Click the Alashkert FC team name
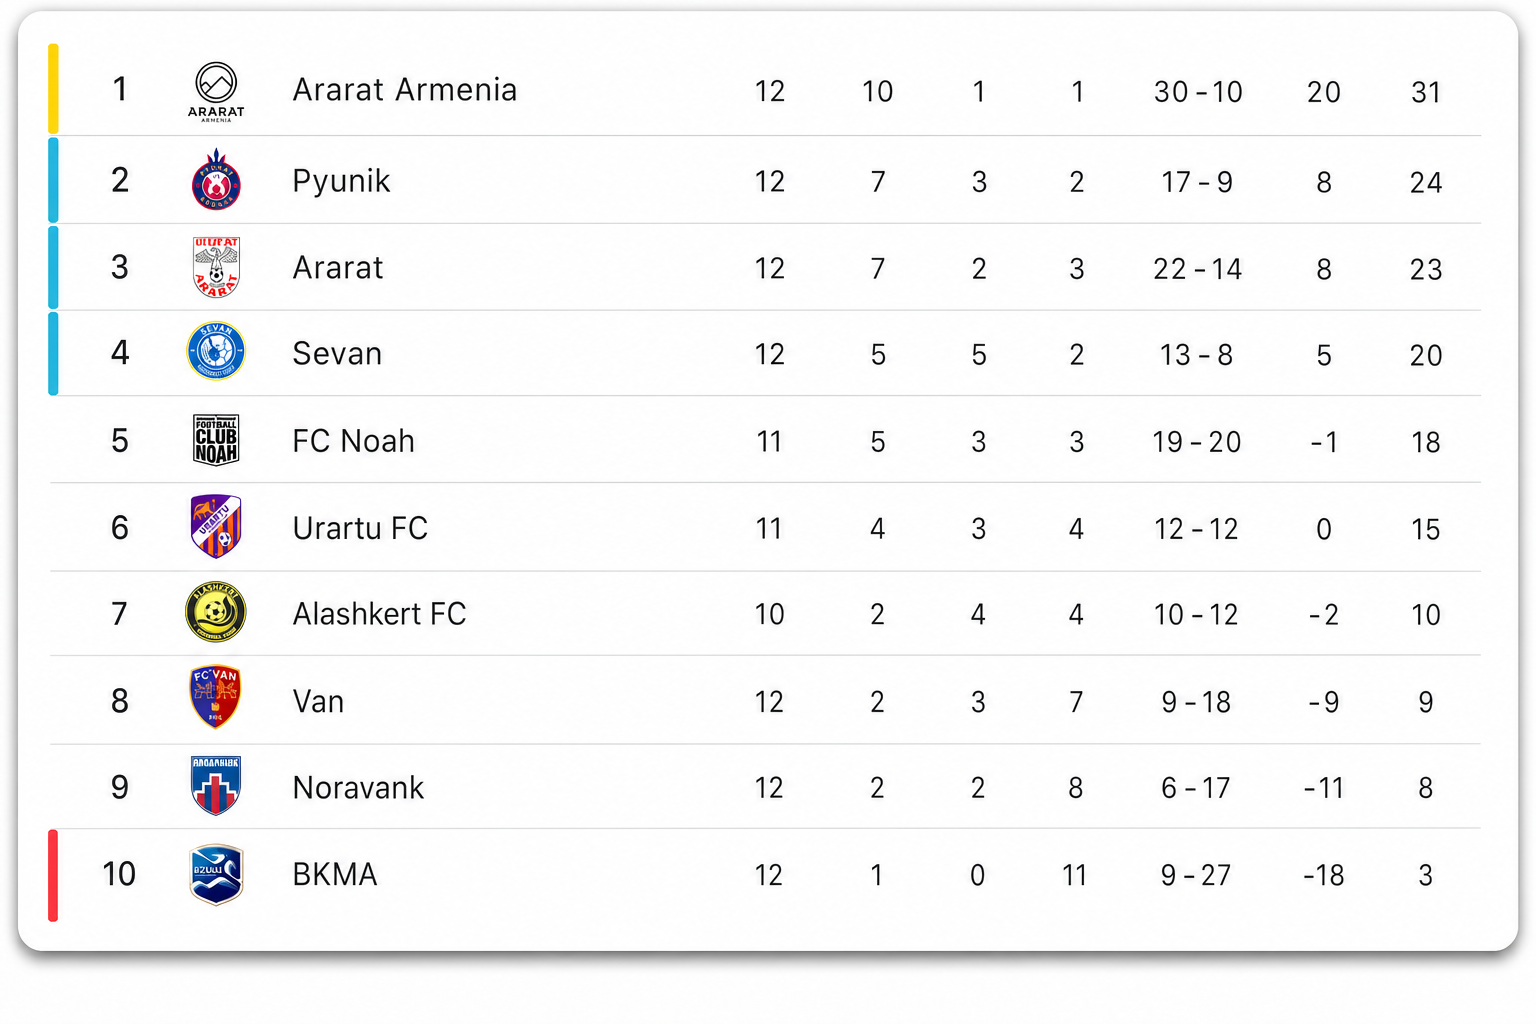Screen dimensions: 1536x1024 click(379, 614)
